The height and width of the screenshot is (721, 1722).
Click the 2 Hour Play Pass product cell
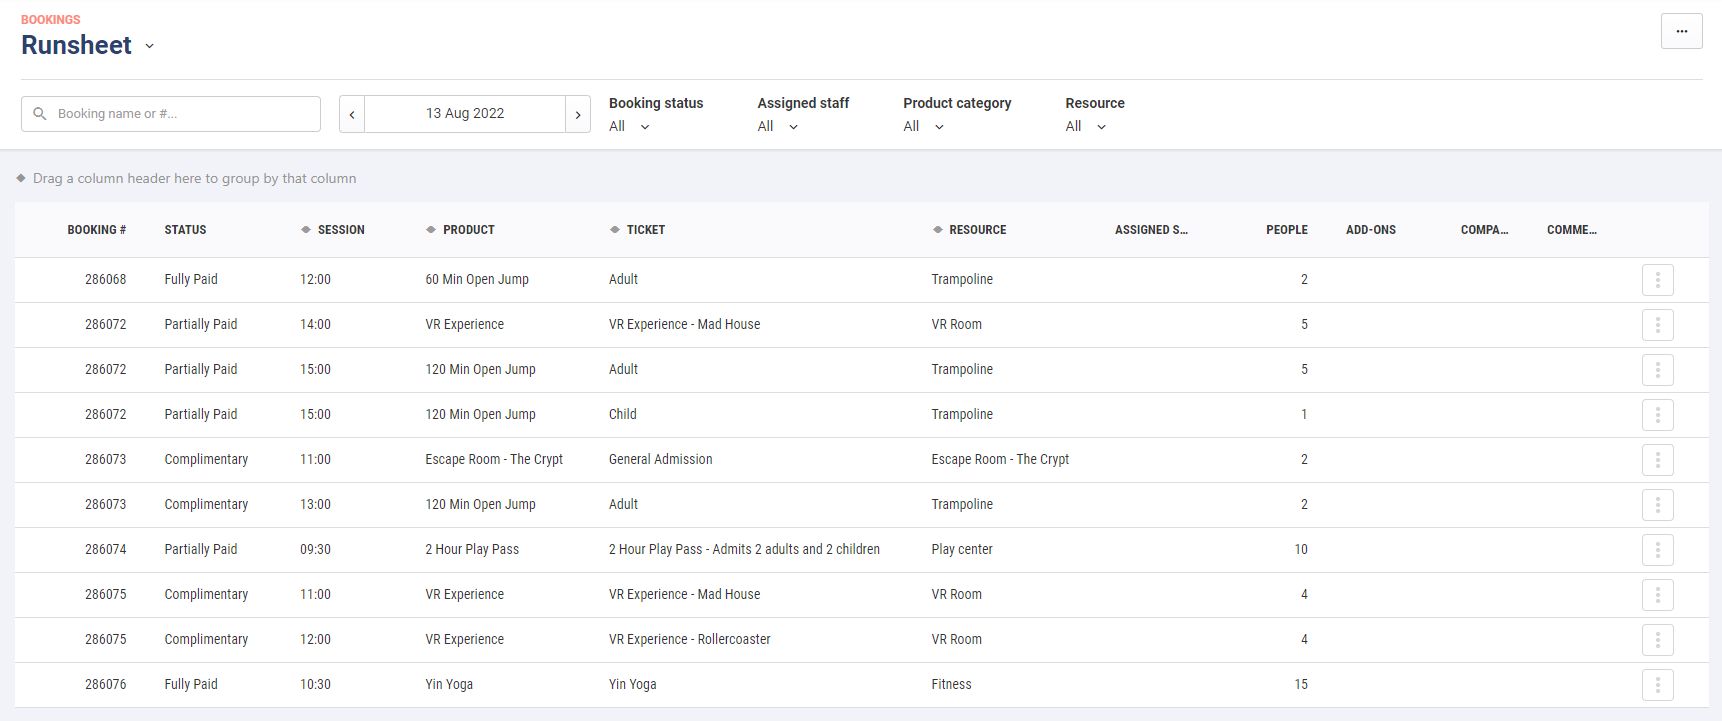pyautogui.click(x=472, y=550)
